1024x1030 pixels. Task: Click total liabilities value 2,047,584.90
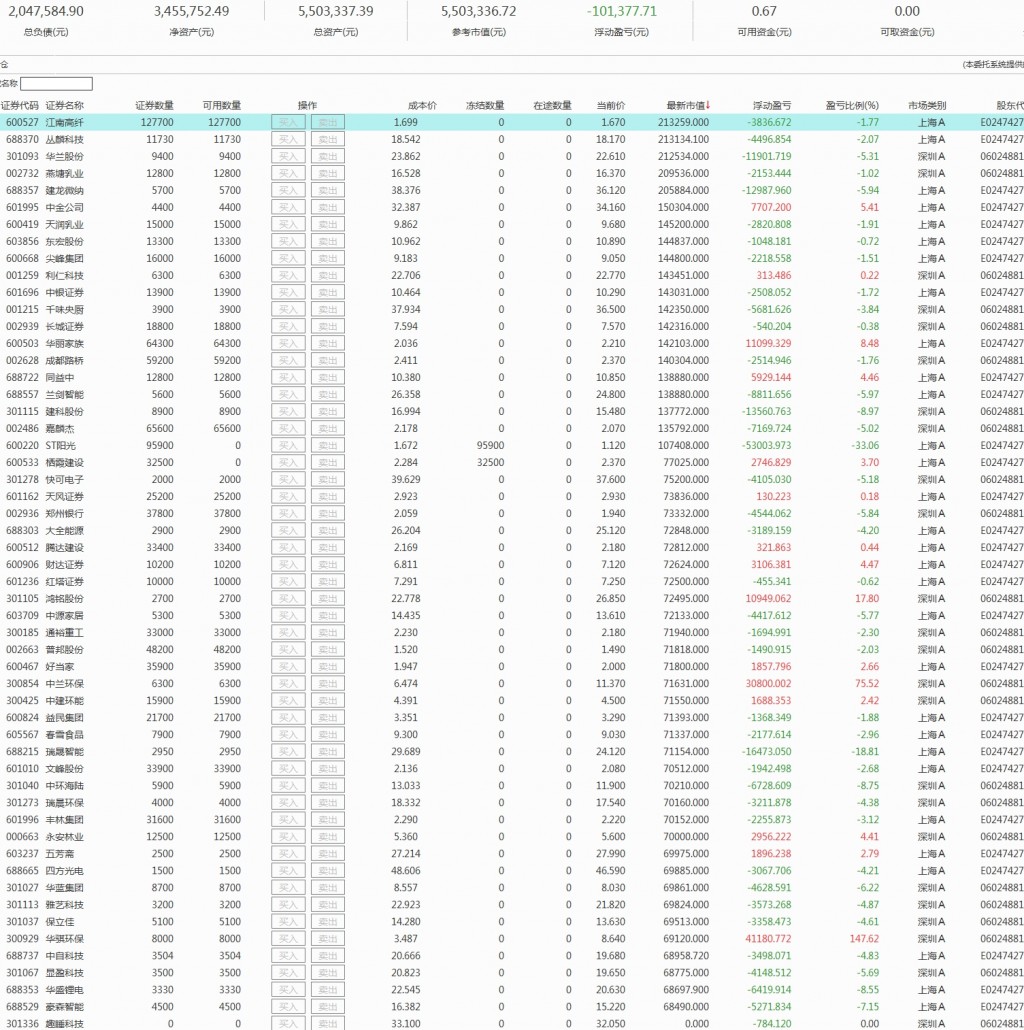point(46,11)
